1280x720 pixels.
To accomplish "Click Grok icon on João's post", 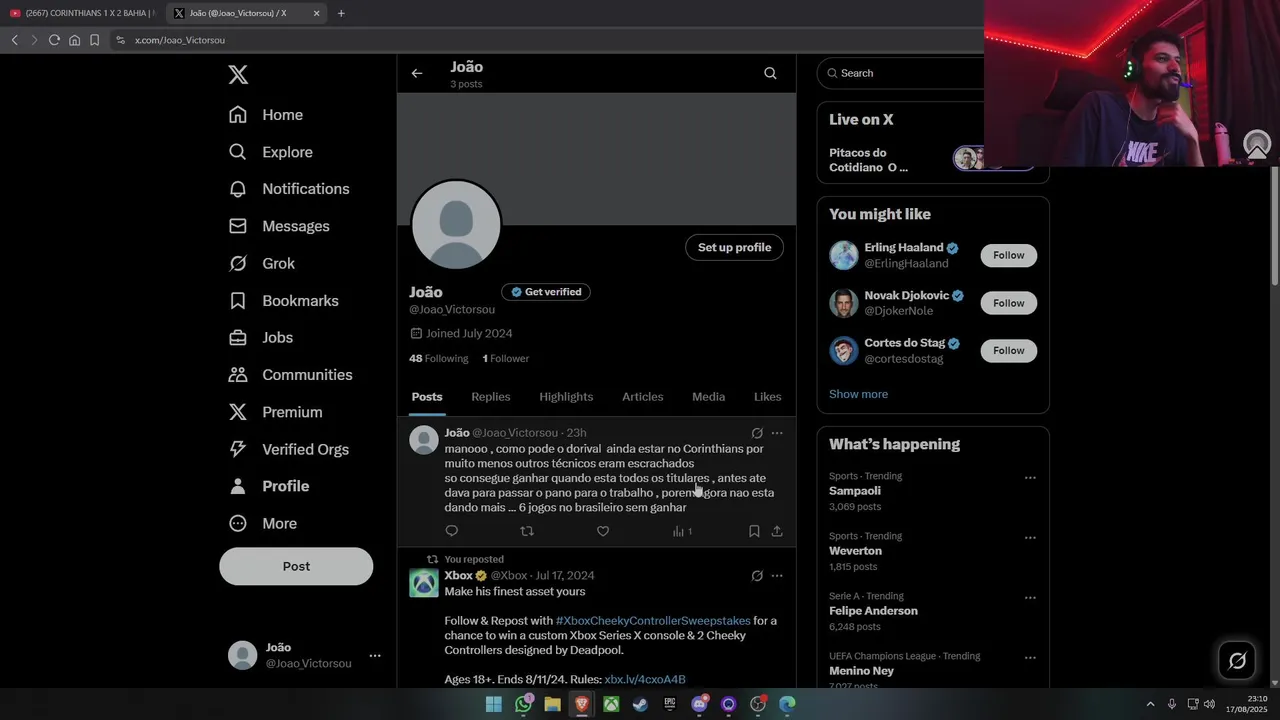I will pos(757,433).
